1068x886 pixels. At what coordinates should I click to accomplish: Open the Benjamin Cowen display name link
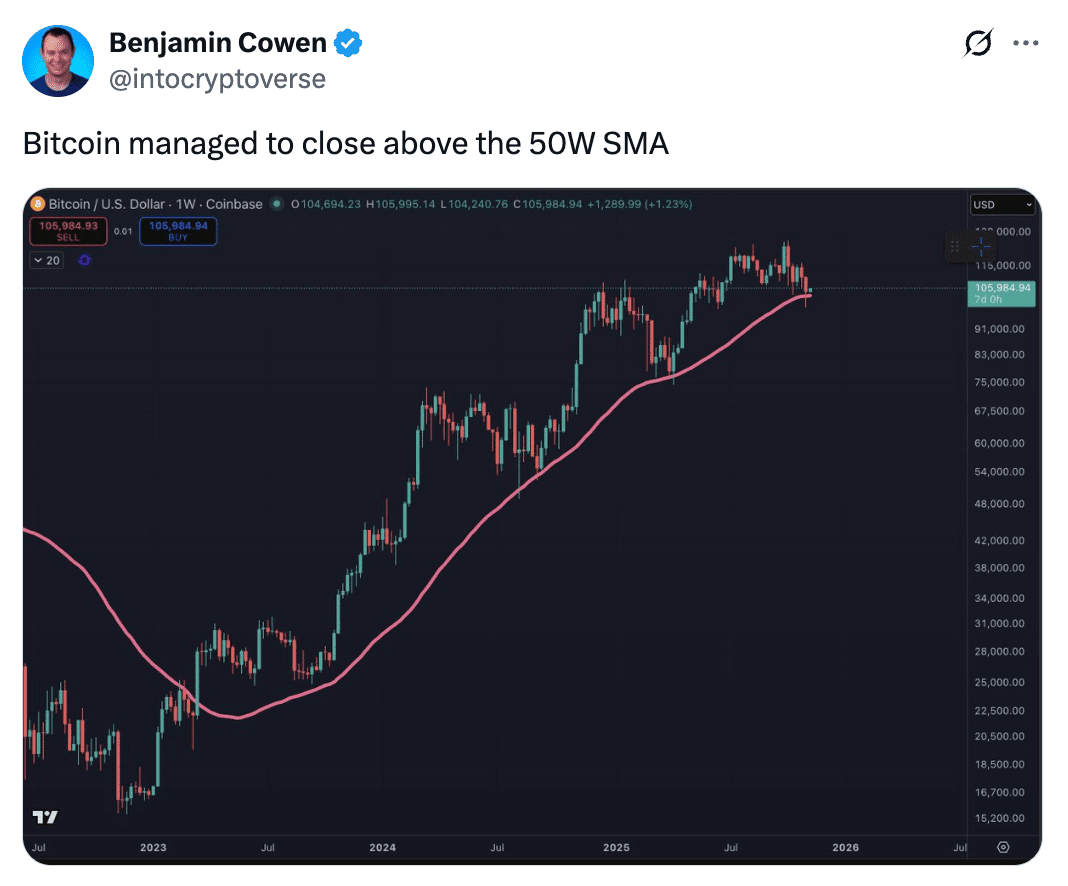click(217, 43)
